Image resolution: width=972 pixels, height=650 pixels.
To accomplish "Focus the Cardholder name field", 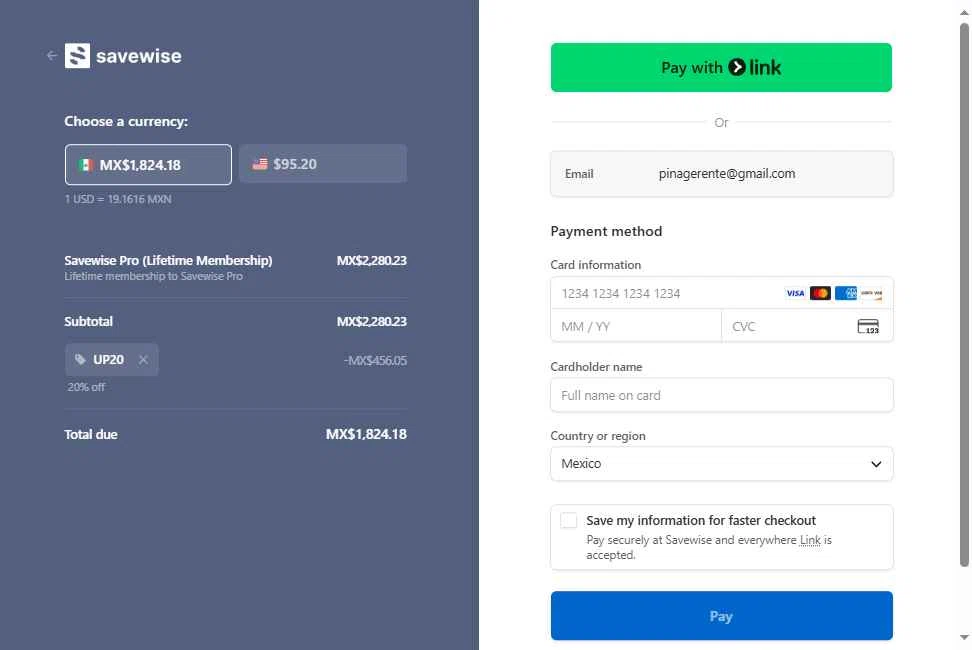I will (722, 395).
